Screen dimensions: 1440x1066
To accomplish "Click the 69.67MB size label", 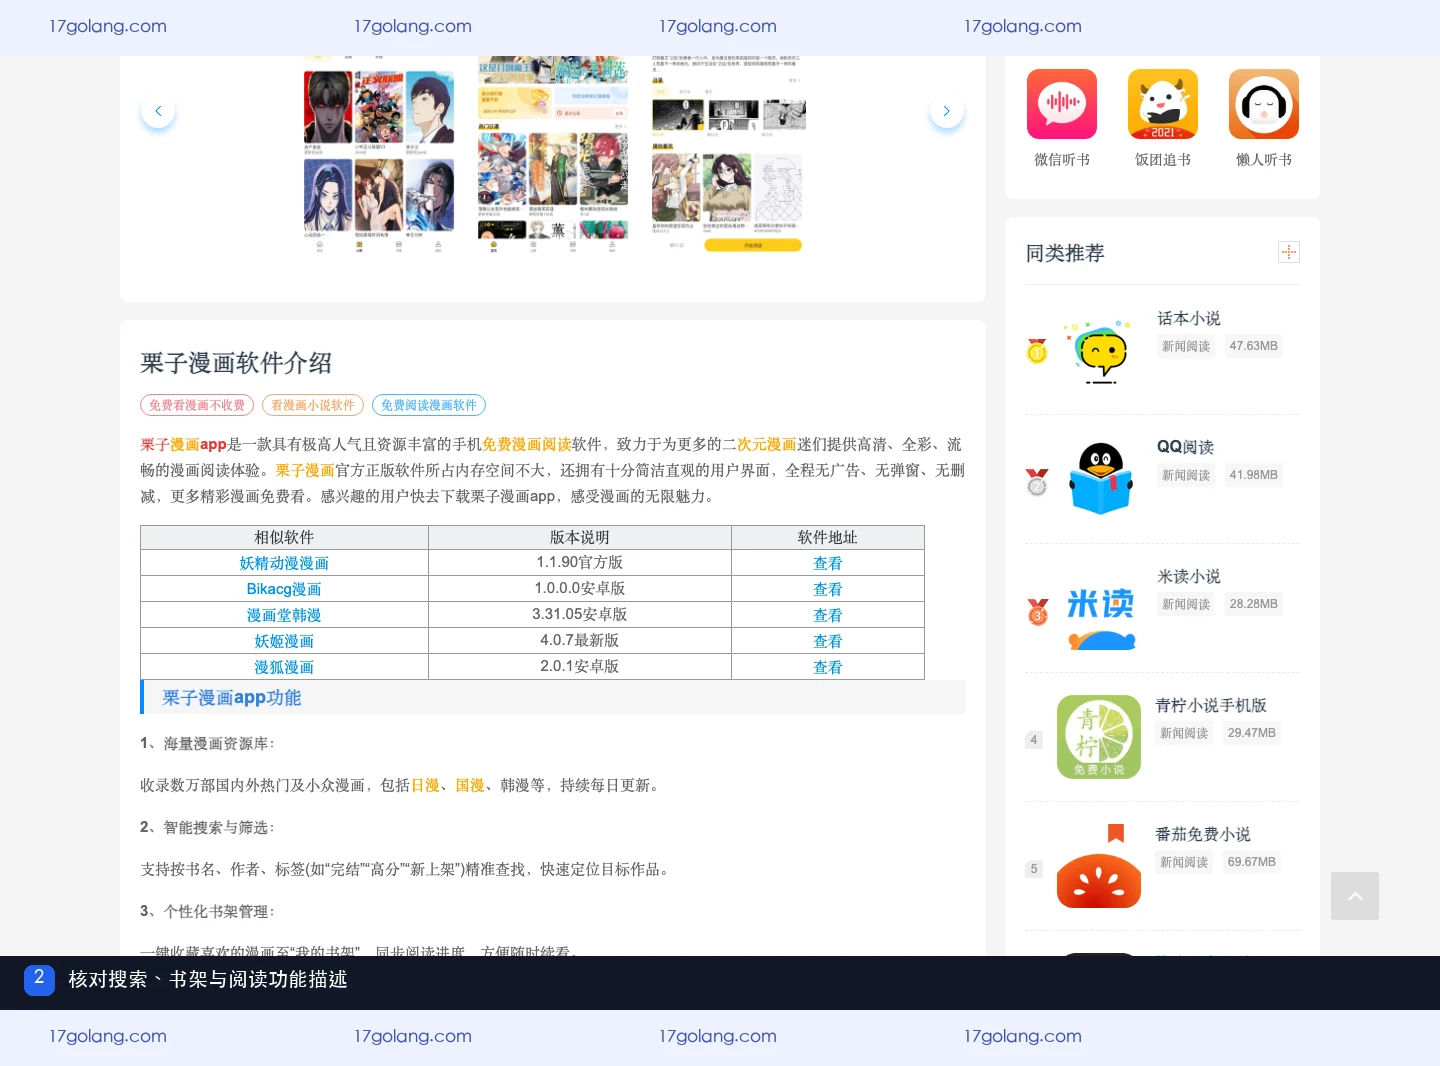I will click(1252, 862).
